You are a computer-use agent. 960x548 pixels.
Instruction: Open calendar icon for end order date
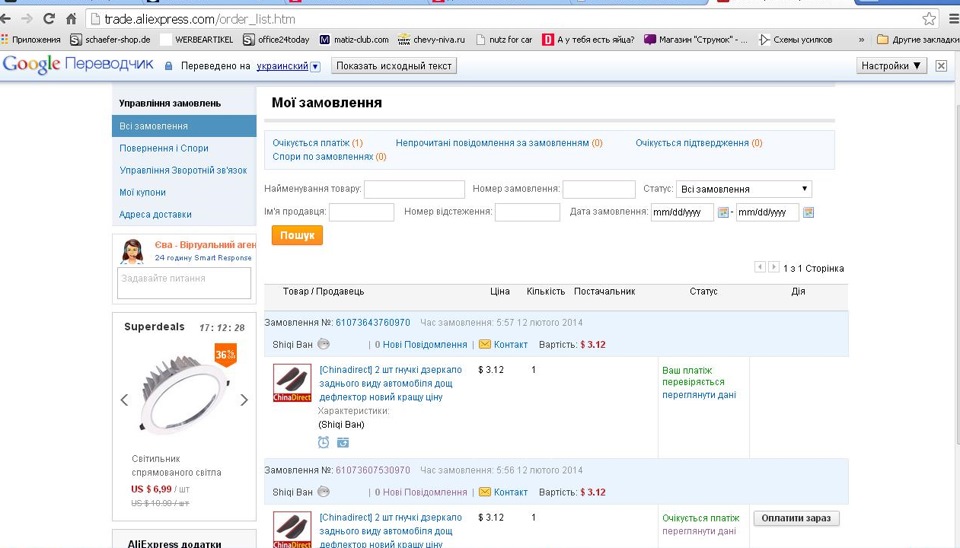(808, 212)
